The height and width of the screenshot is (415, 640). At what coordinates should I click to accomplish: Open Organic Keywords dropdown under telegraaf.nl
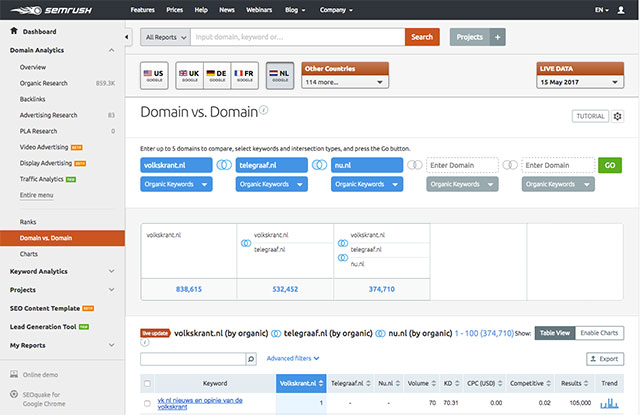pos(271,184)
